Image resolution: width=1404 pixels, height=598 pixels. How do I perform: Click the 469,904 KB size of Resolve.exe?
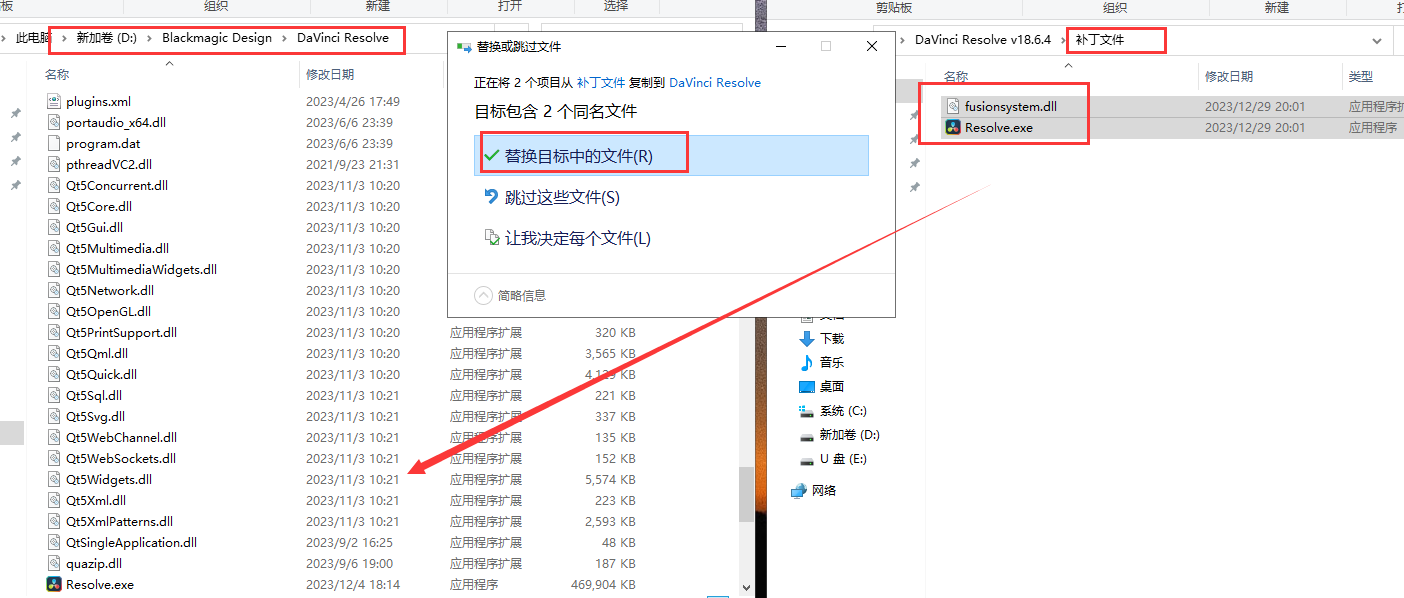tap(602, 584)
